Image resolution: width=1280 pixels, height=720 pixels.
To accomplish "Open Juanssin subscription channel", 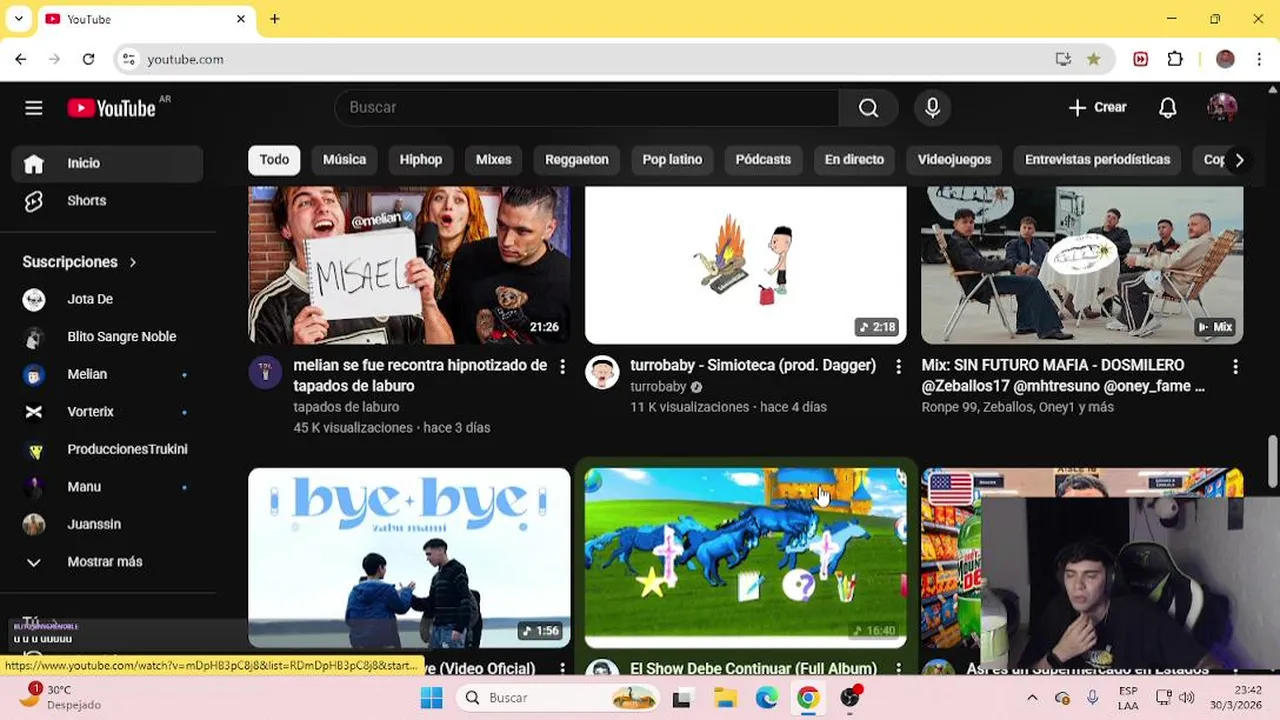I will pyautogui.click(x=107, y=524).
